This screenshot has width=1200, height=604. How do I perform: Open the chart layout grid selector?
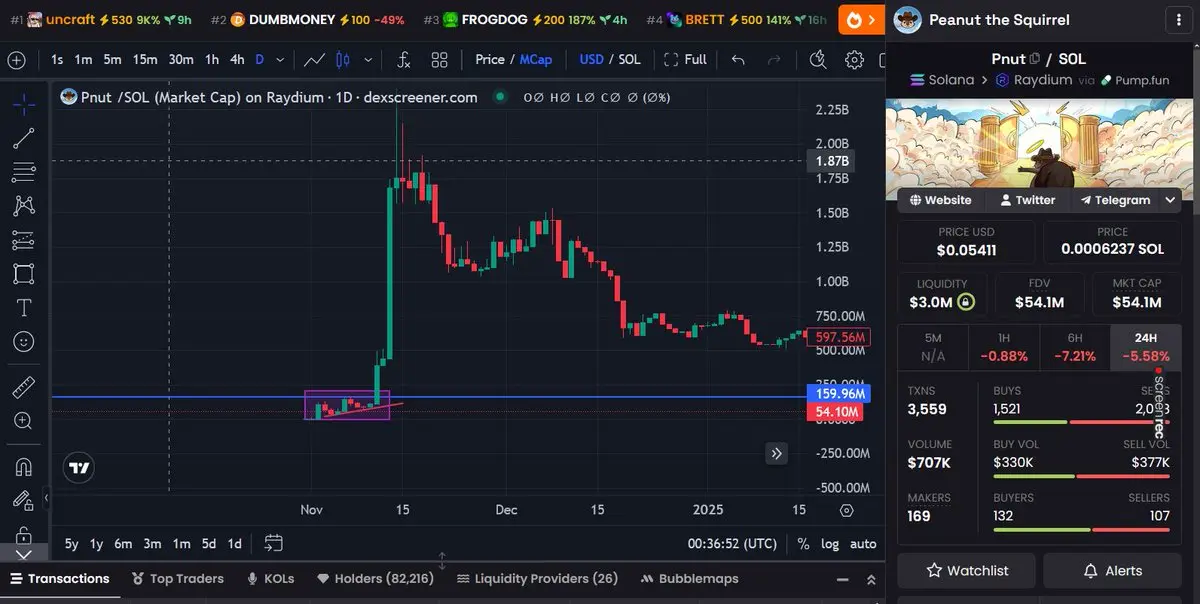pos(439,60)
